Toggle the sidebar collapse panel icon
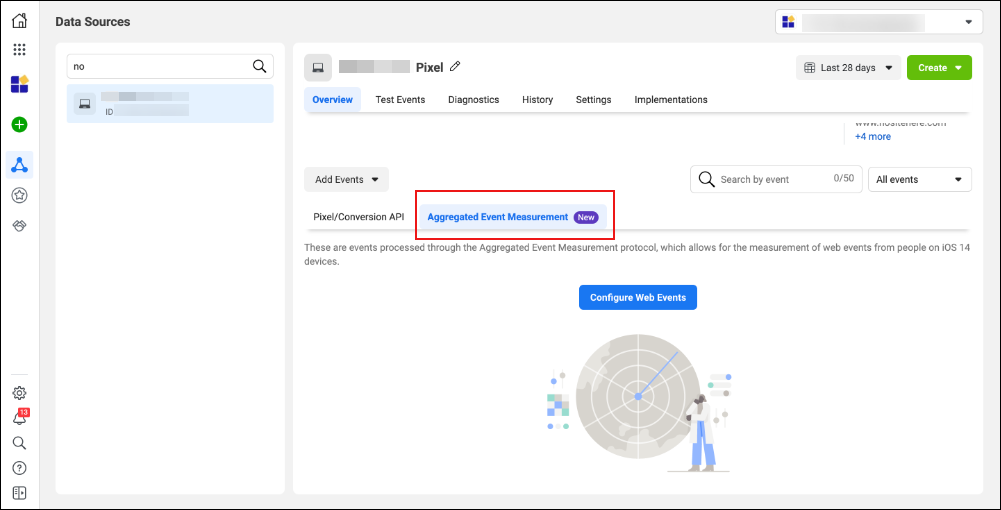 click(x=20, y=493)
